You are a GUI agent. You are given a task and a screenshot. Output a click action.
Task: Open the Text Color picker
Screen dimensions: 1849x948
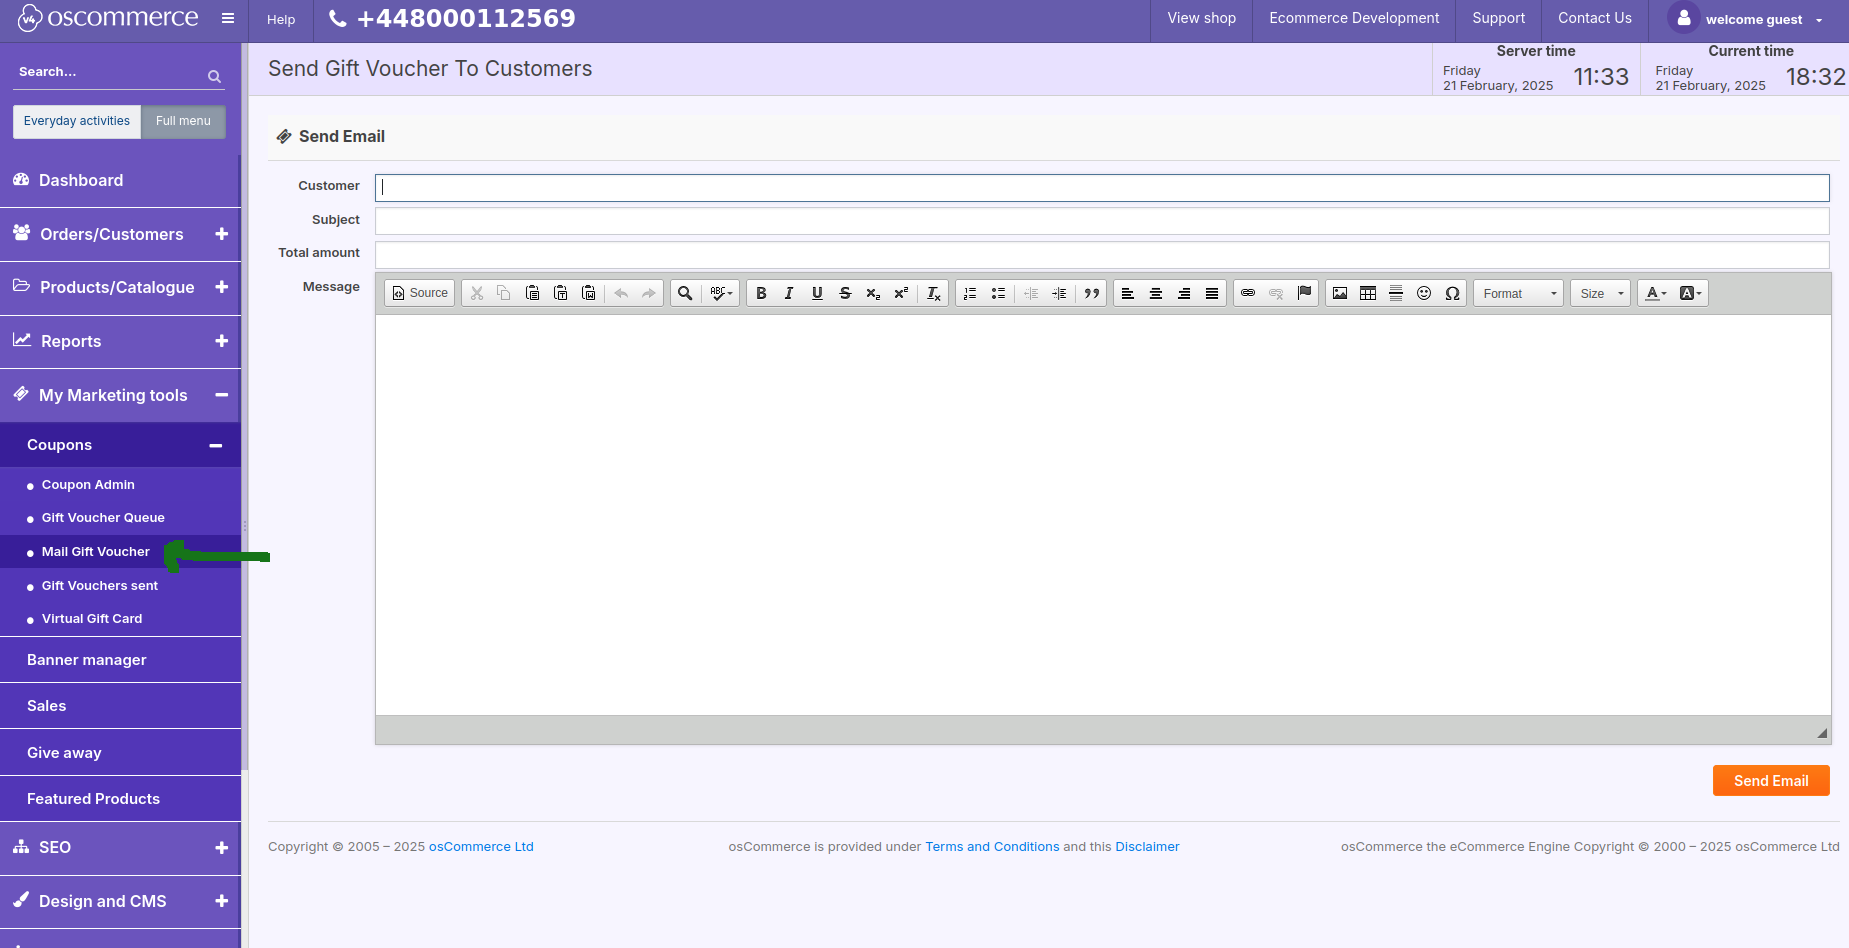pyautogui.click(x=1656, y=293)
